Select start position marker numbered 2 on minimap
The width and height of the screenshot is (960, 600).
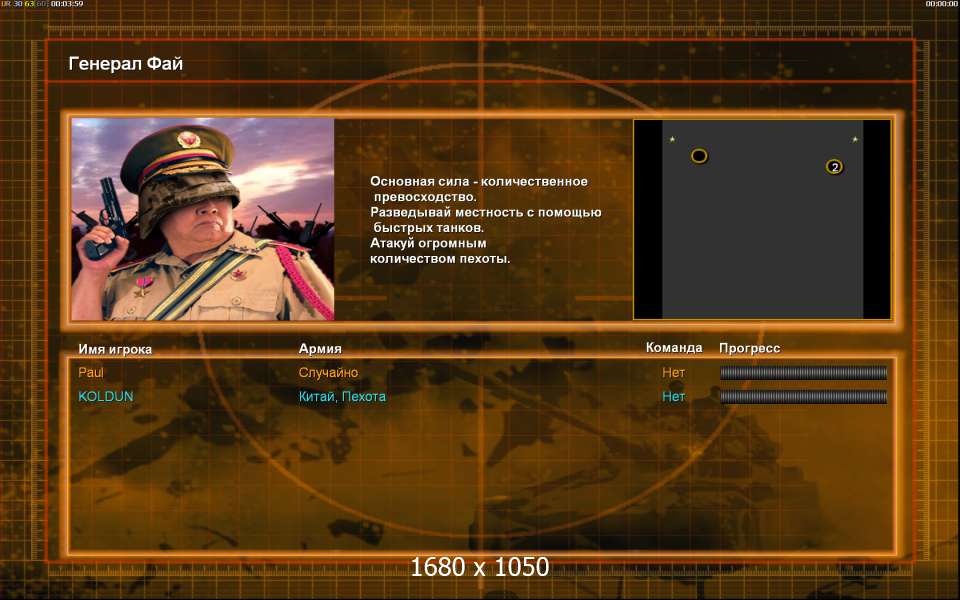(x=834, y=167)
